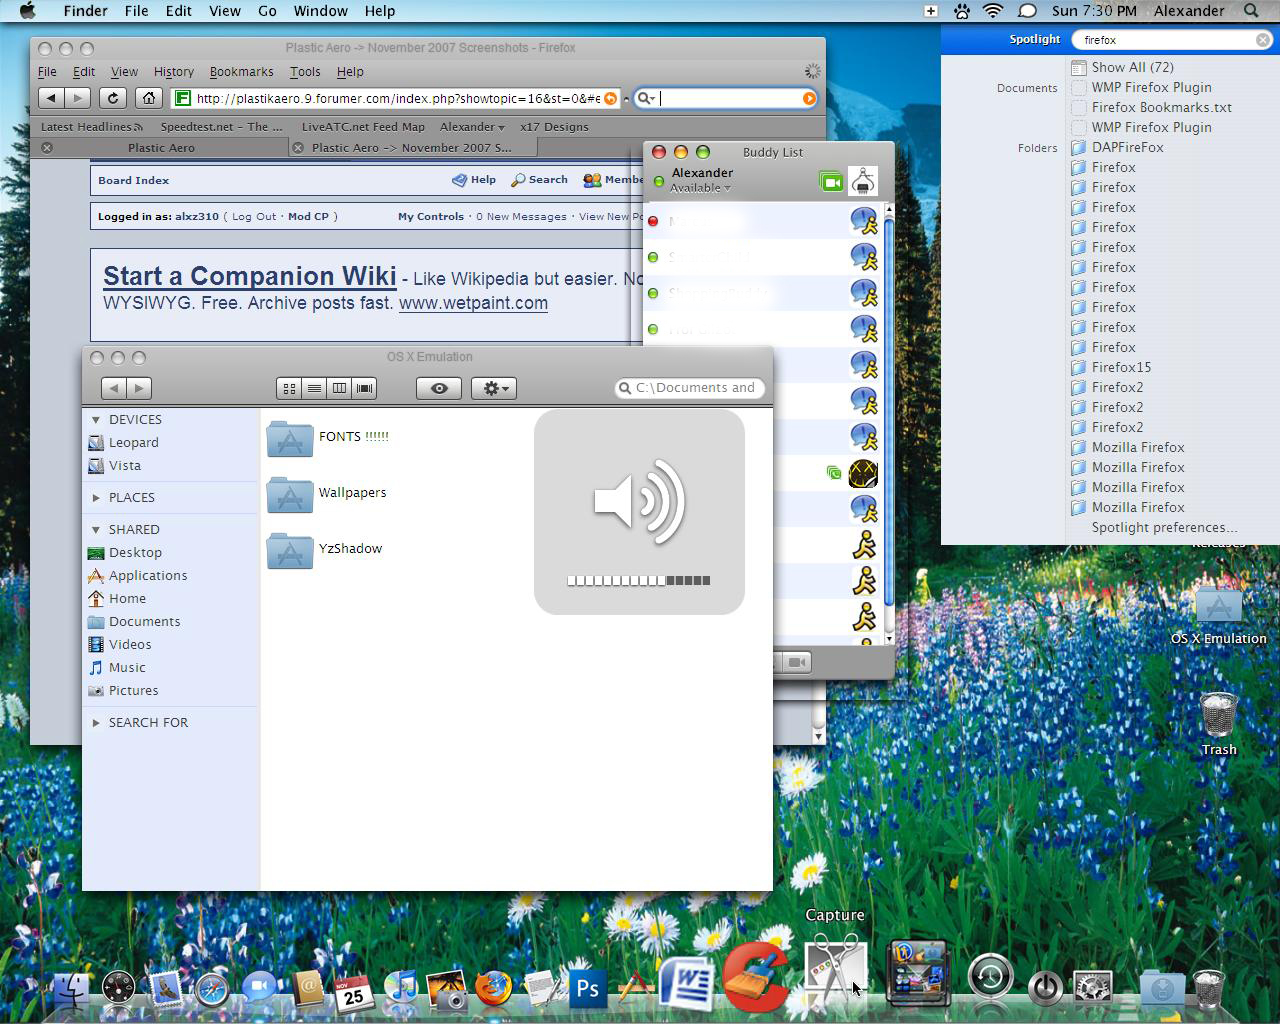Click Wi-Fi icon in menu bar
This screenshot has width=1280, height=1024.
pos(993,11)
